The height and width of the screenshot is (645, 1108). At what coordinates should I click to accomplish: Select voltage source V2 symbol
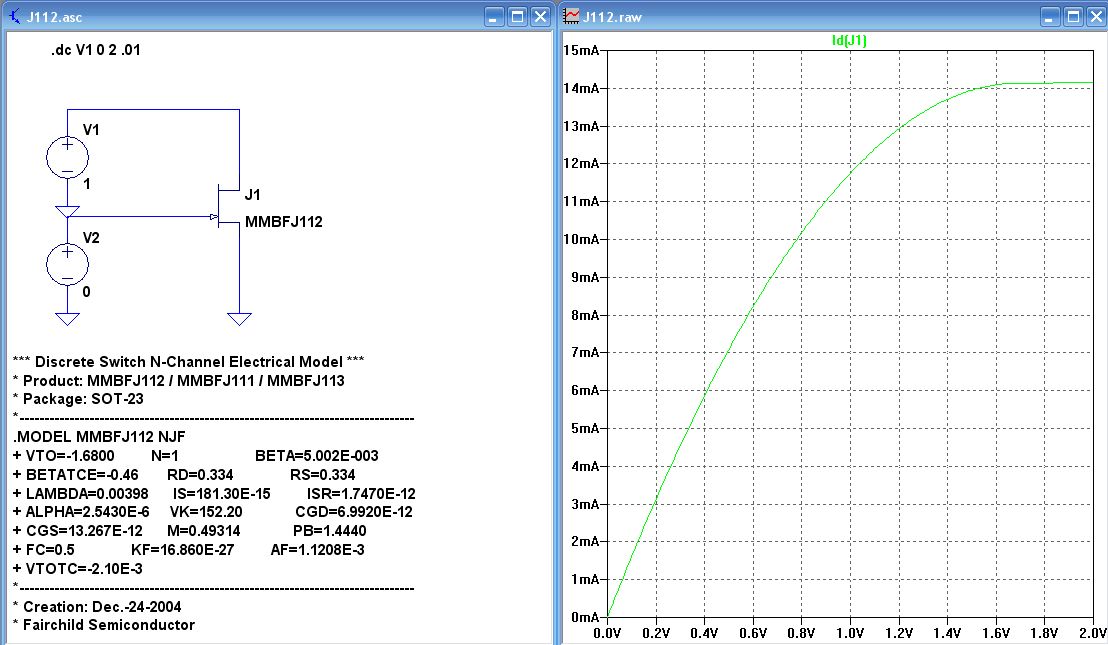pyautogui.click(x=67, y=265)
